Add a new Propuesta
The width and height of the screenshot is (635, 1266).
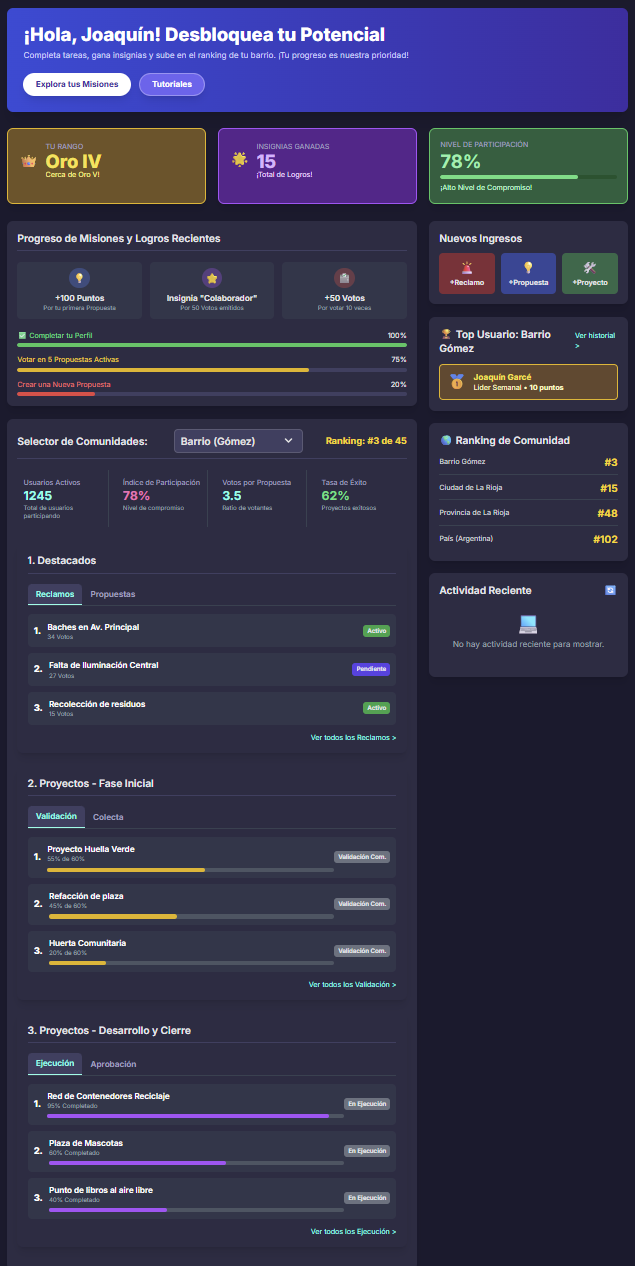[x=528, y=273]
